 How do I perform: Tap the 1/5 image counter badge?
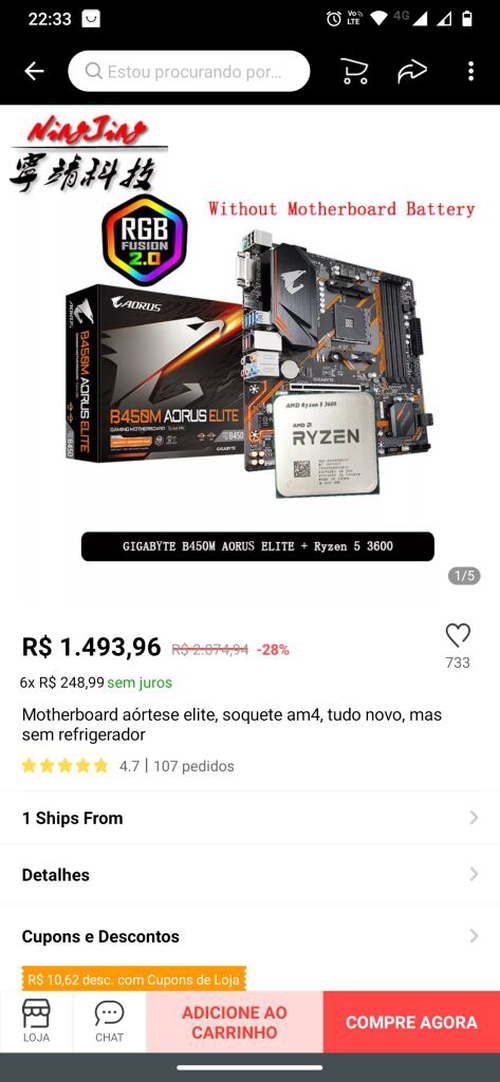click(x=464, y=576)
